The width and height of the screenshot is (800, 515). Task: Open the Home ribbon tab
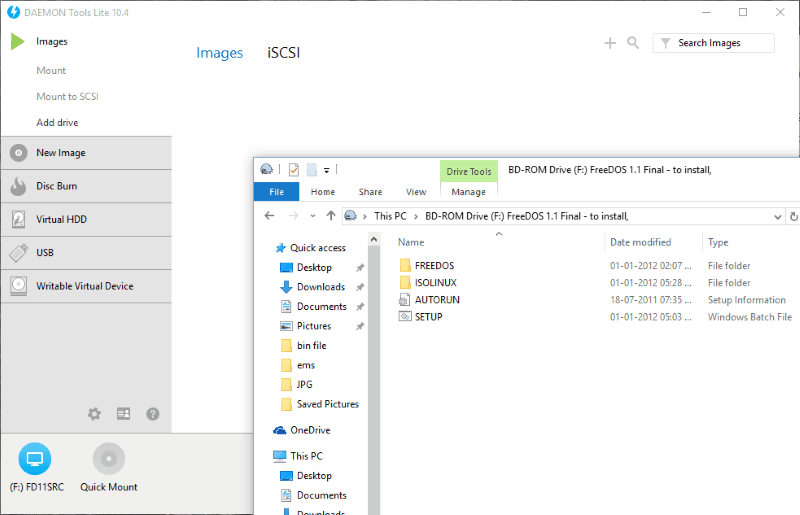pyautogui.click(x=323, y=192)
